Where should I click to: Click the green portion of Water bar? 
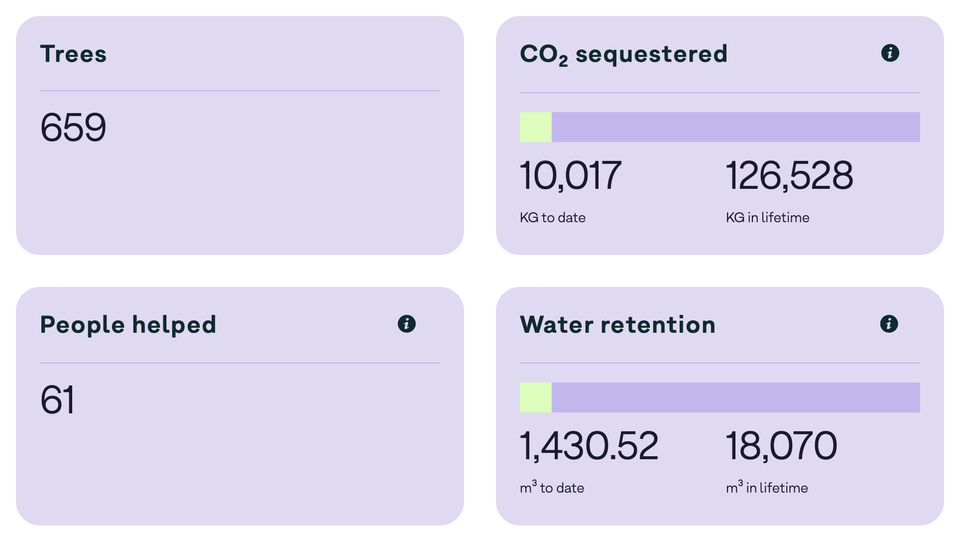[536, 397]
